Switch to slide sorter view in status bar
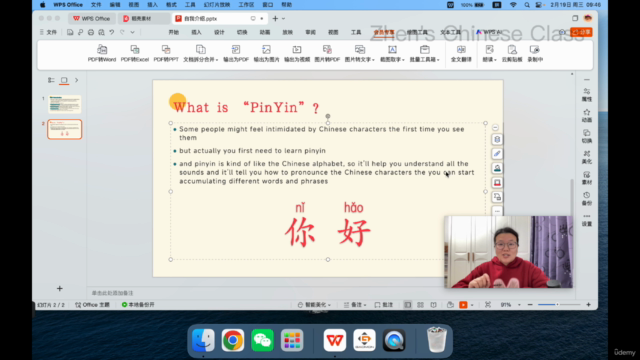 [420, 305]
